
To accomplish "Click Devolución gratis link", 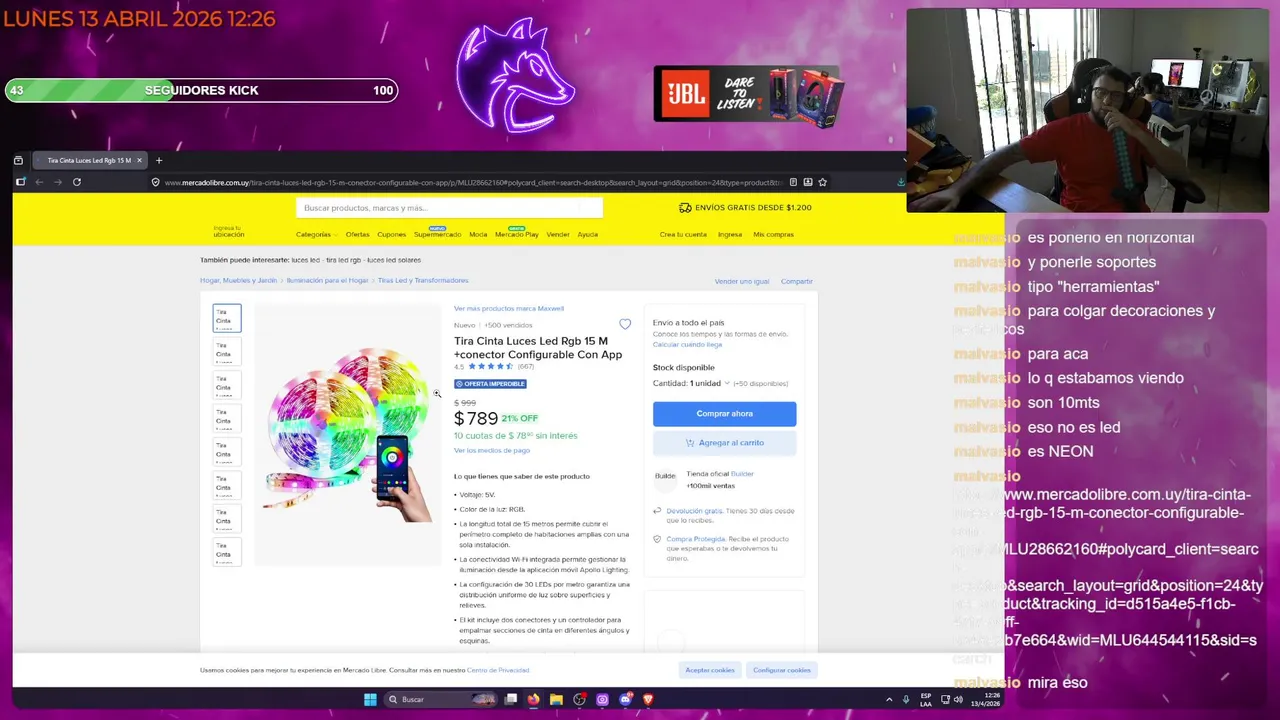I will point(693,511).
